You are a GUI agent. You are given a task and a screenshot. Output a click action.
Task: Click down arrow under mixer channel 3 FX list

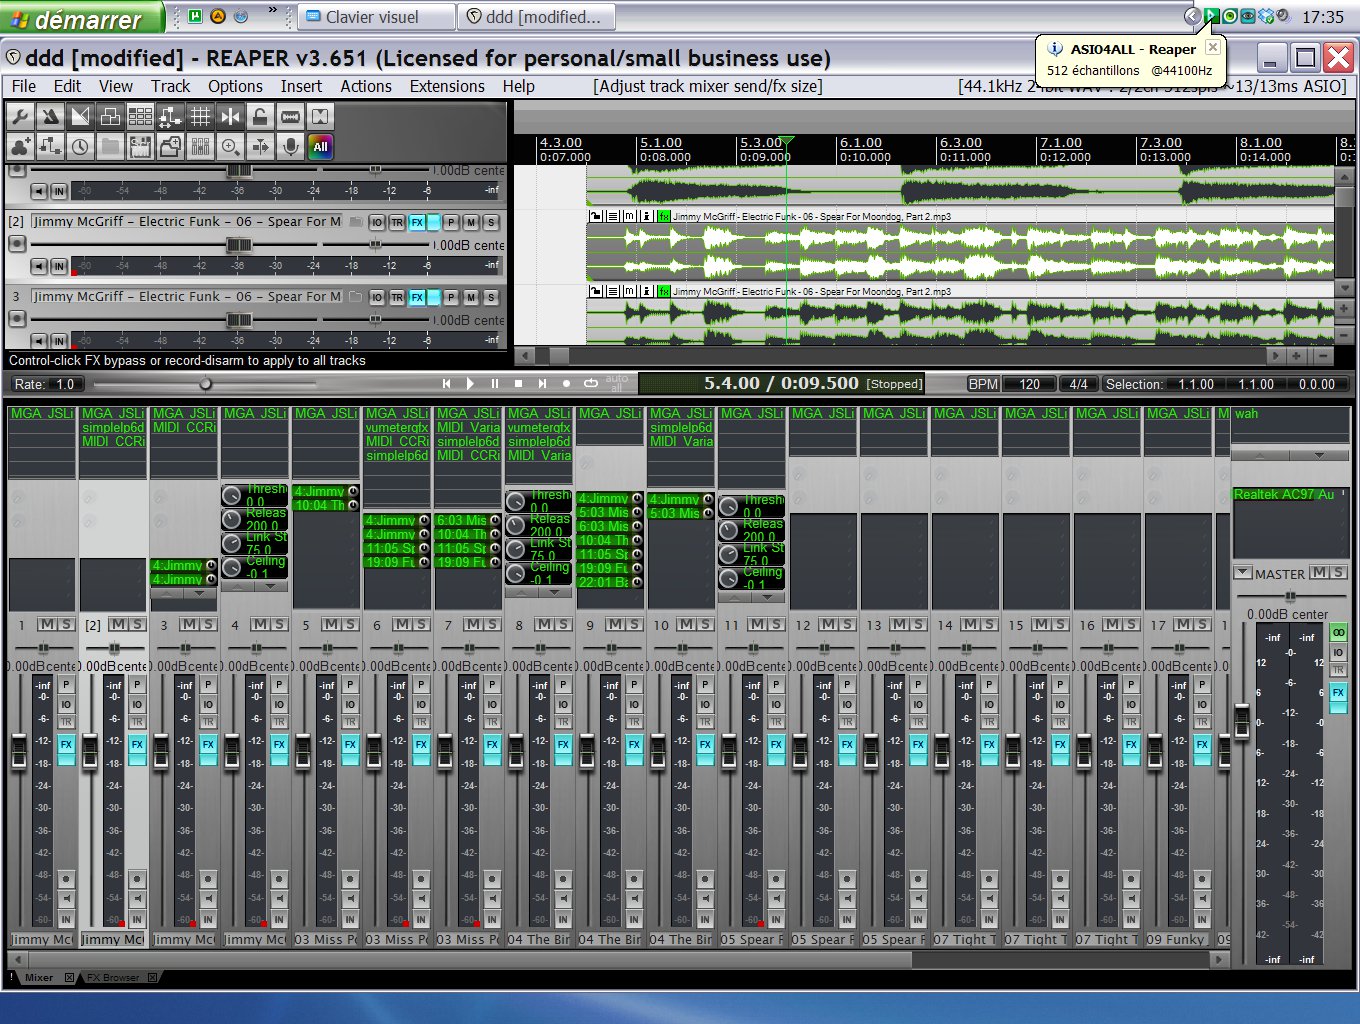point(201,593)
